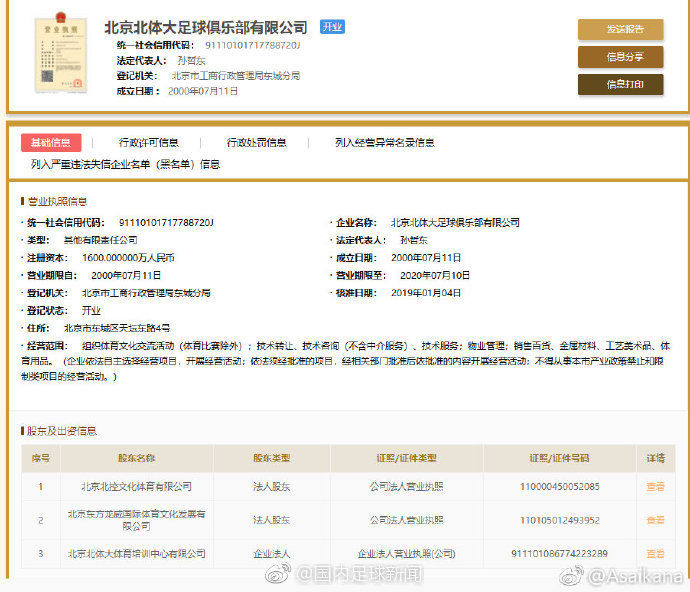Click the blue 开业 status badge
Screen dimensions: 690x592
click(x=332, y=27)
